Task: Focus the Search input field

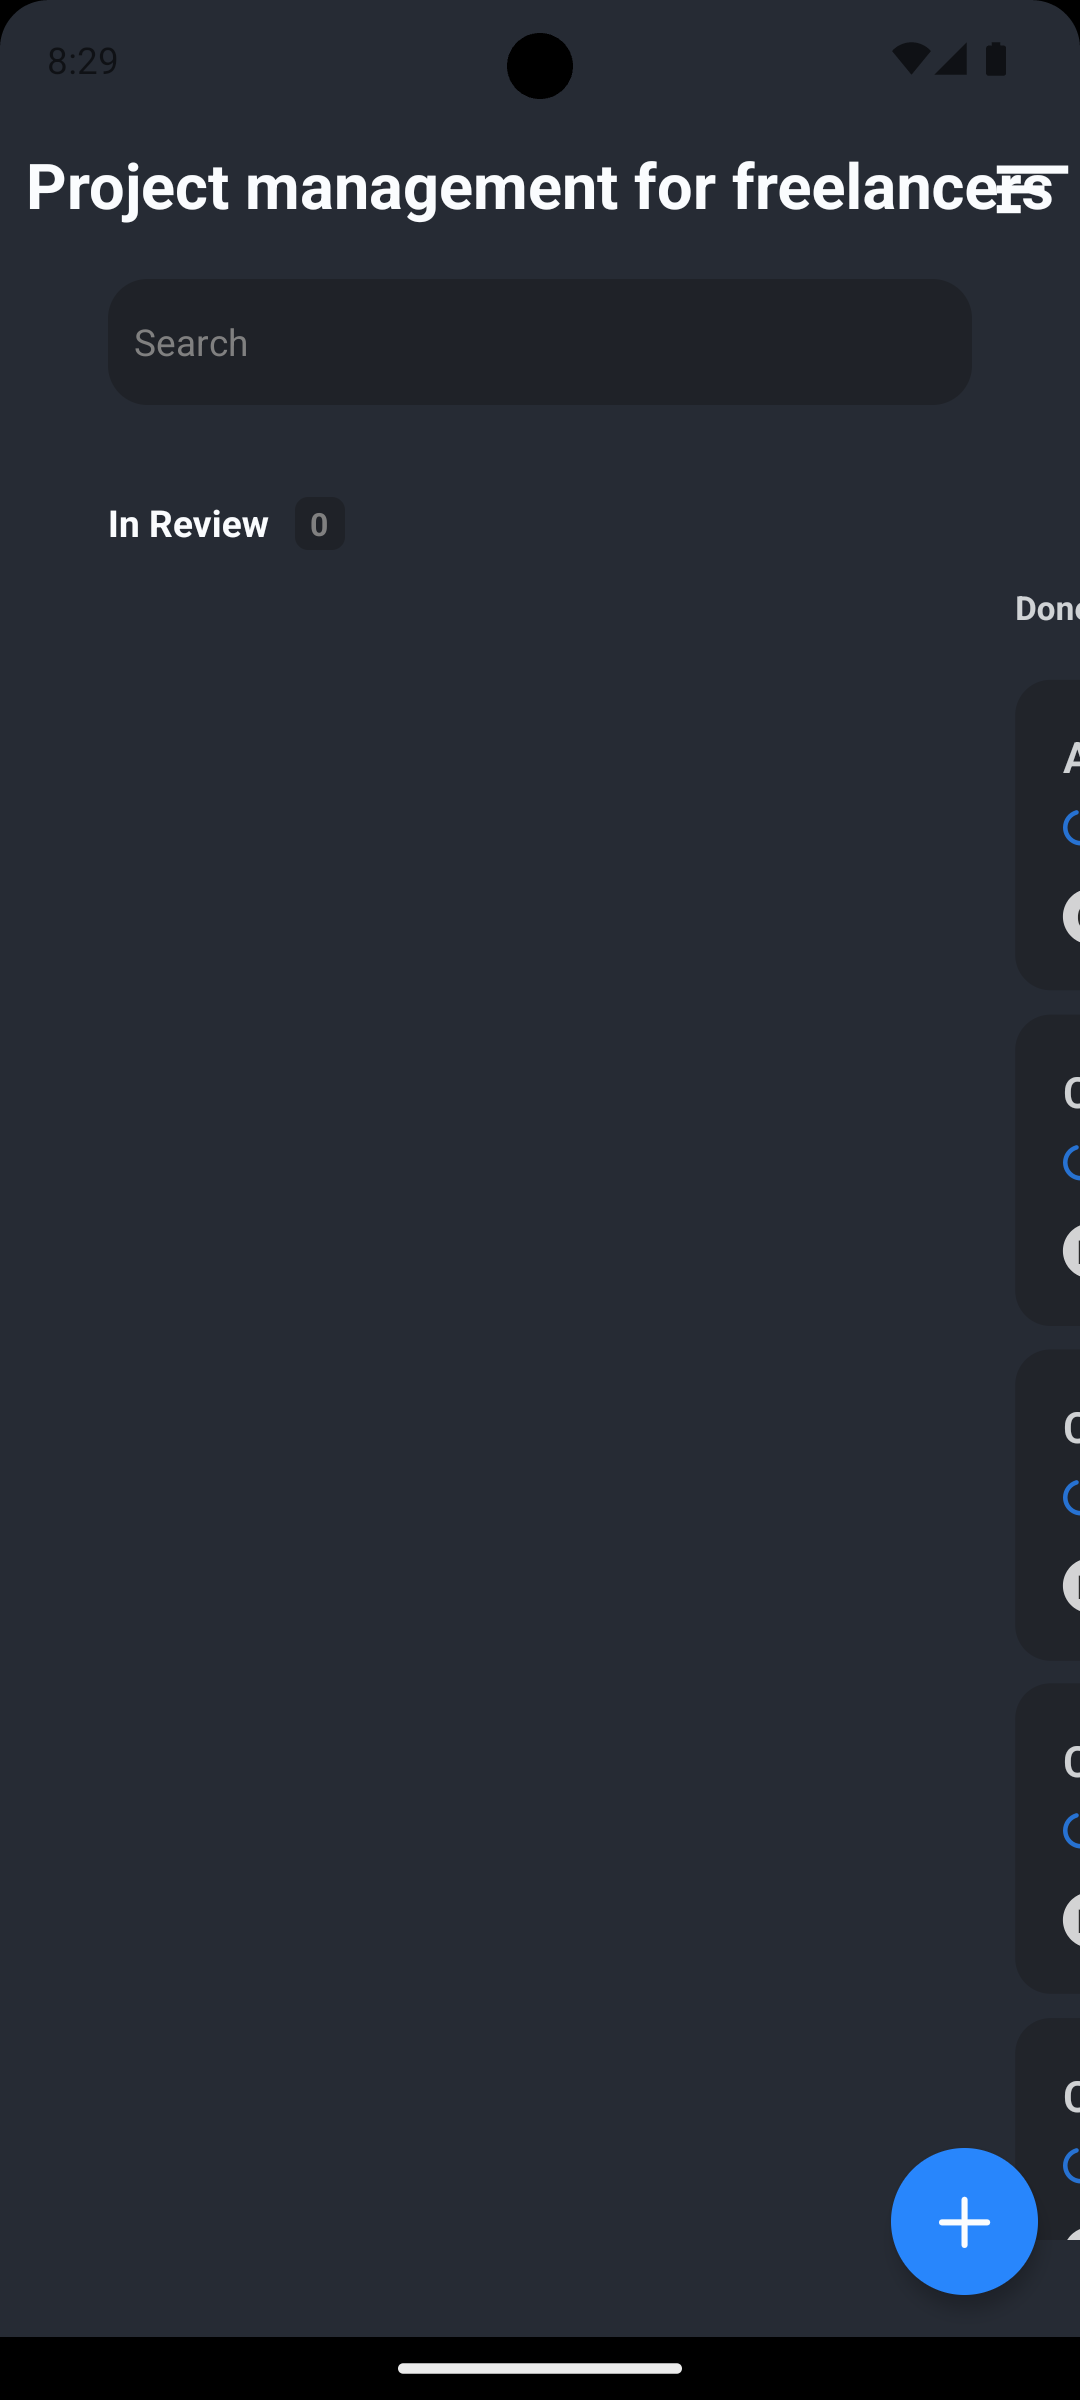Action: (x=540, y=342)
